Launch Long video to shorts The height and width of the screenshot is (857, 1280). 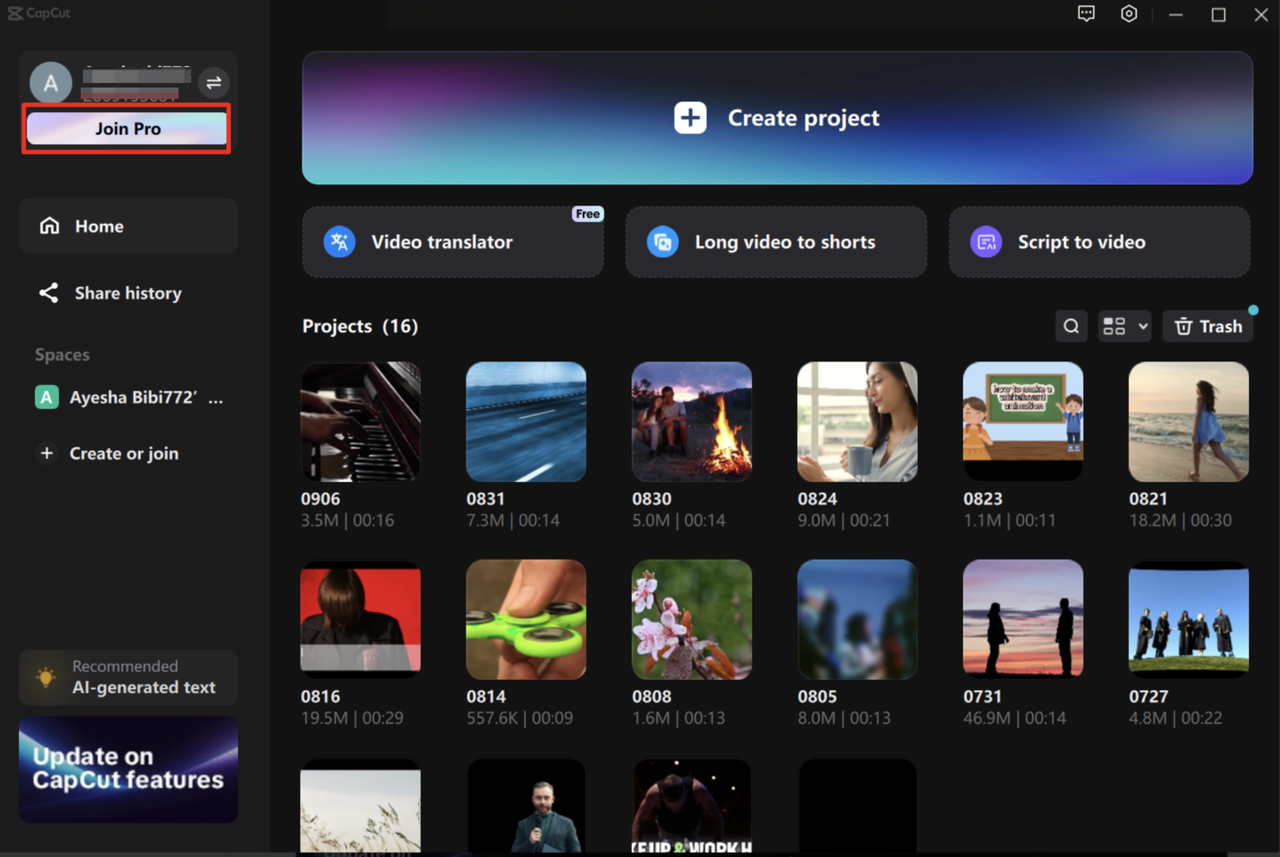[x=776, y=242]
